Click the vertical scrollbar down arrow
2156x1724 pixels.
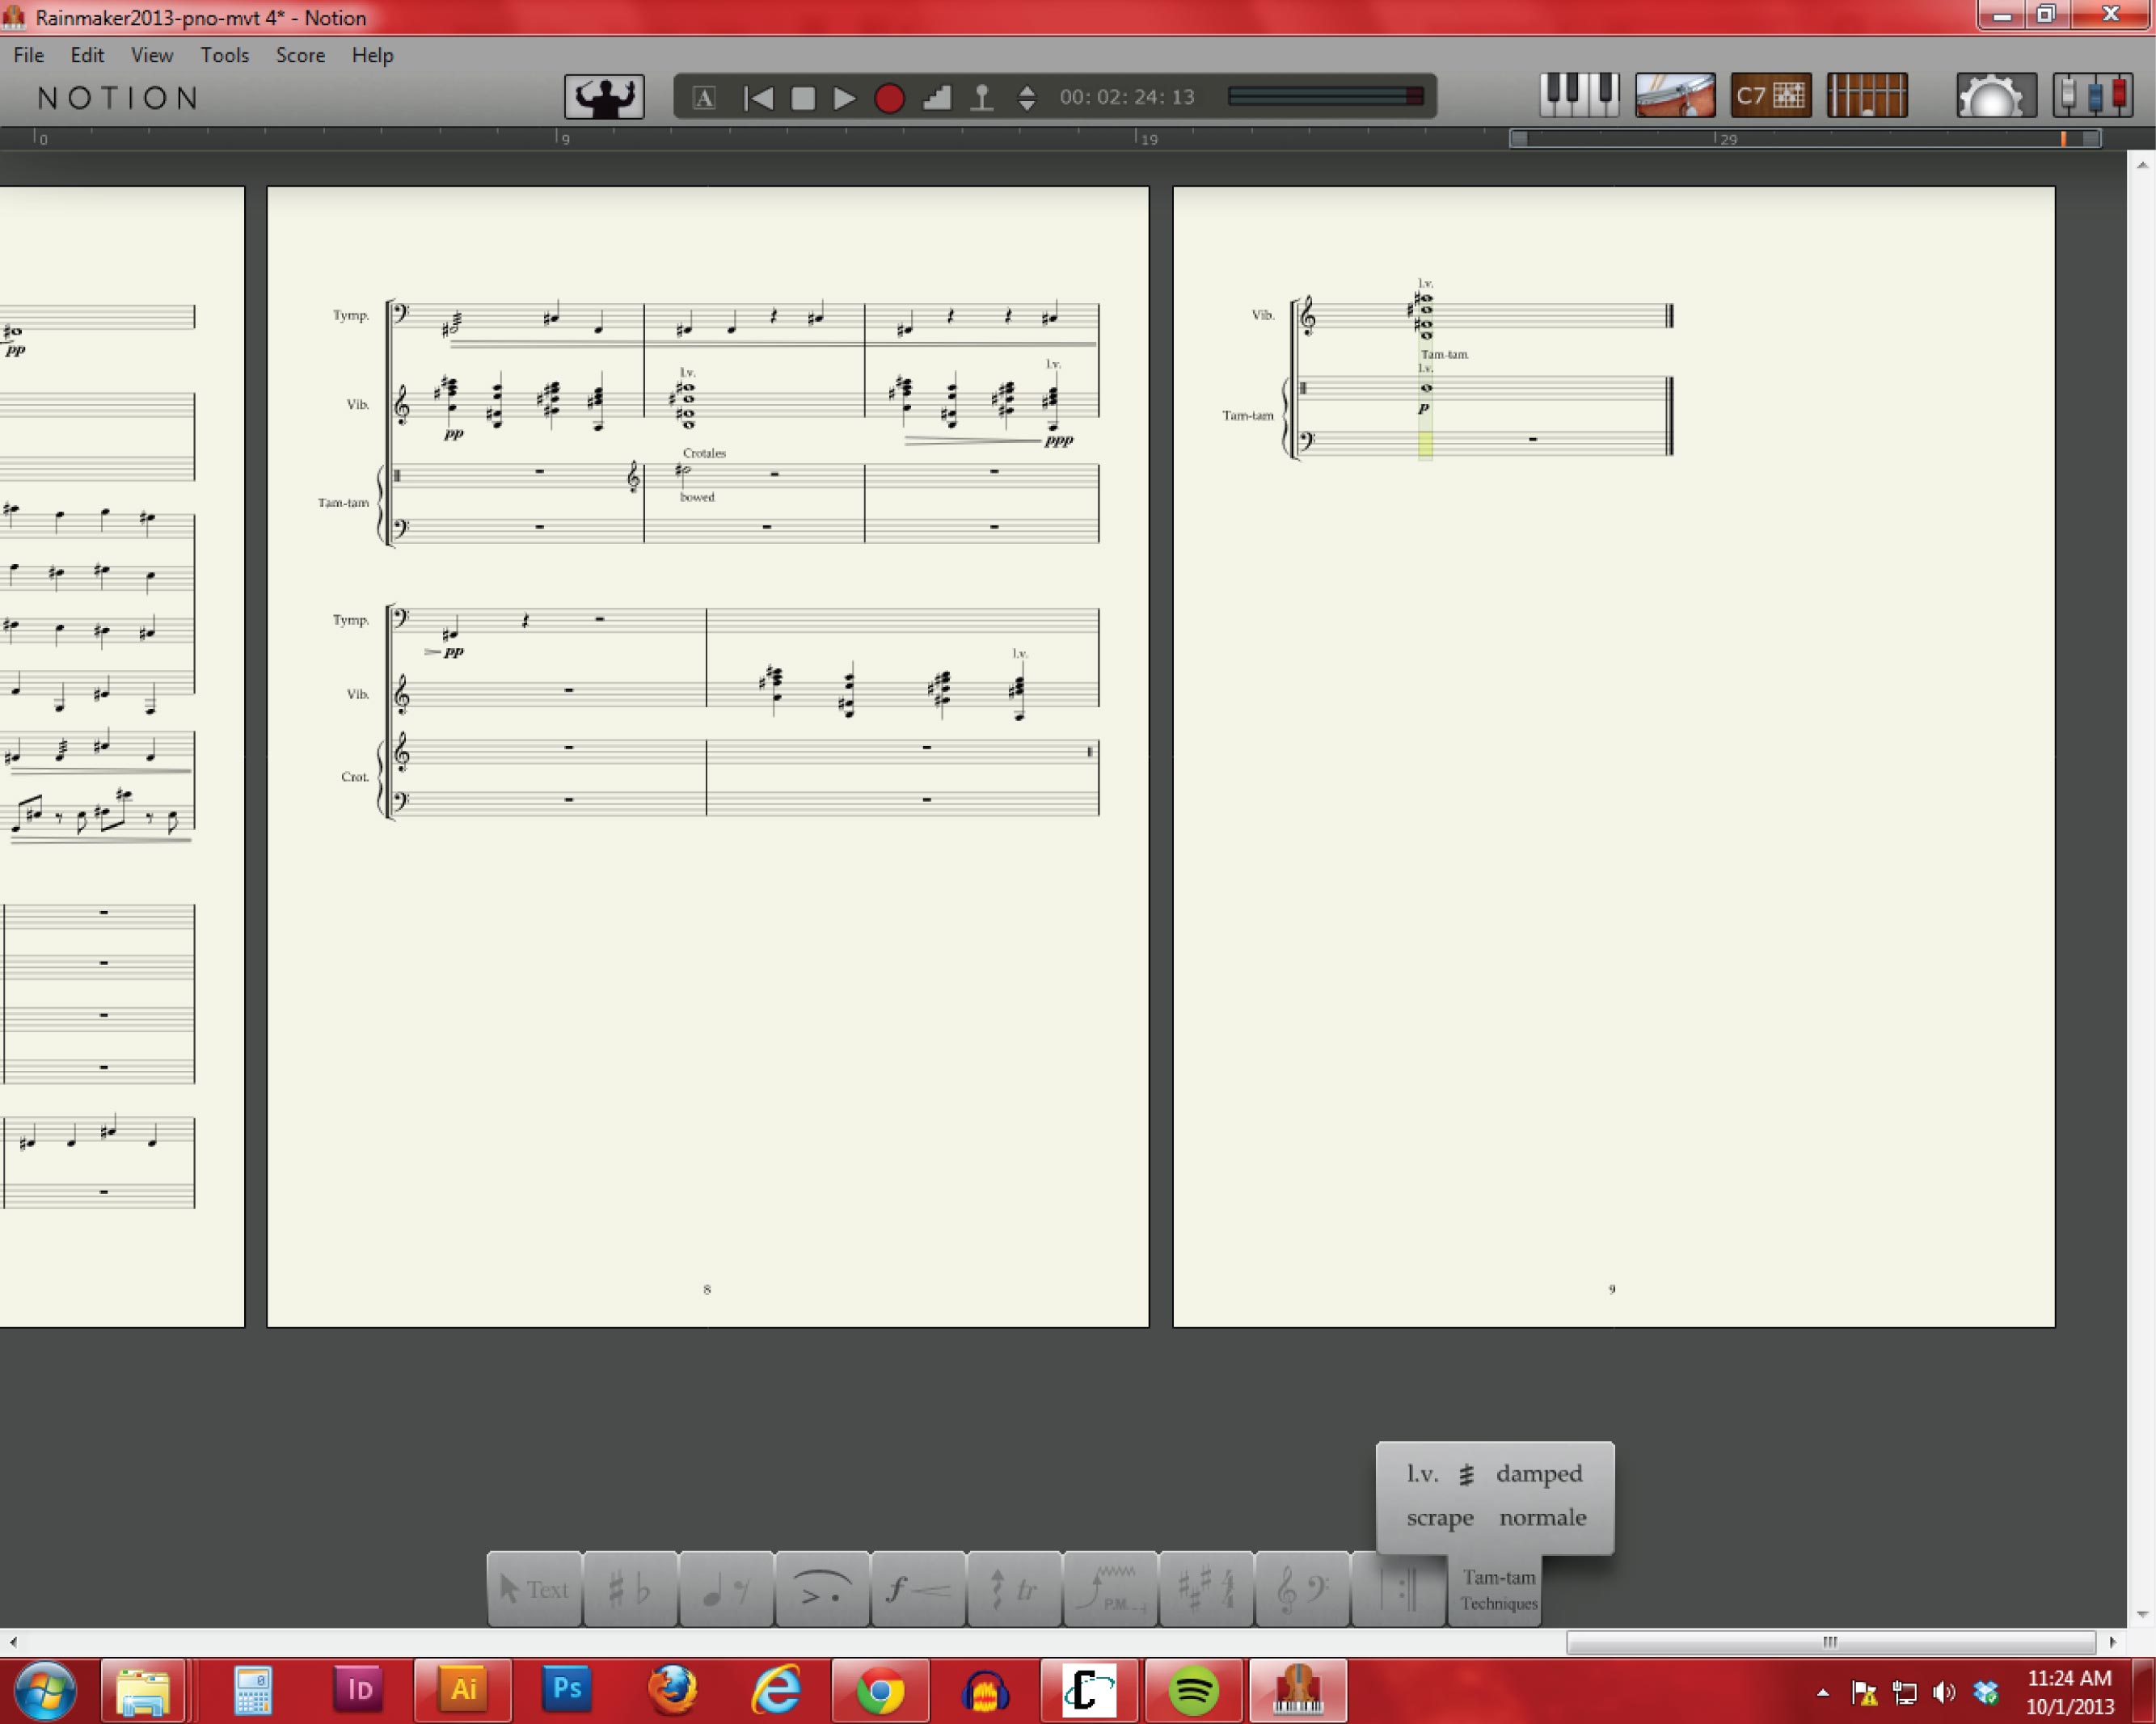pyautogui.click(x=2142, y=1615)
